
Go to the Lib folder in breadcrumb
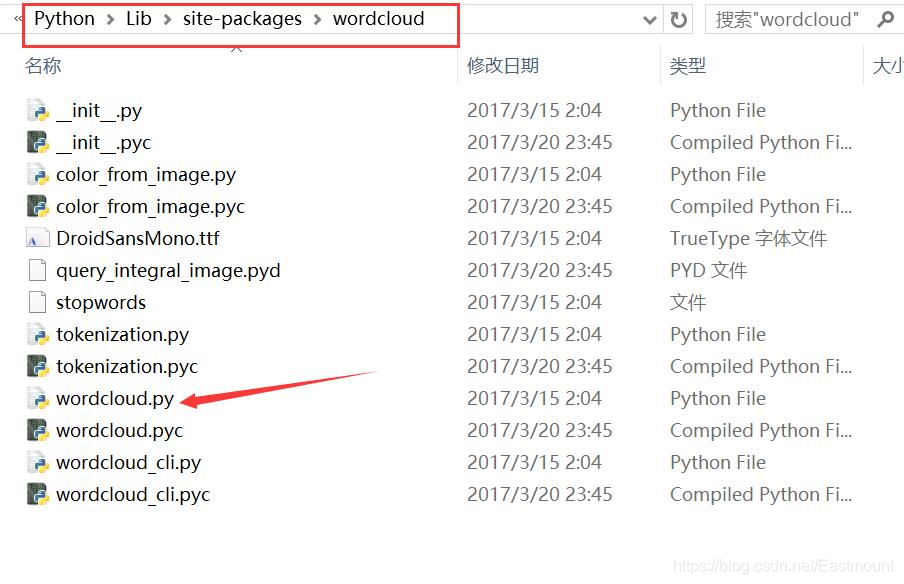139,19
